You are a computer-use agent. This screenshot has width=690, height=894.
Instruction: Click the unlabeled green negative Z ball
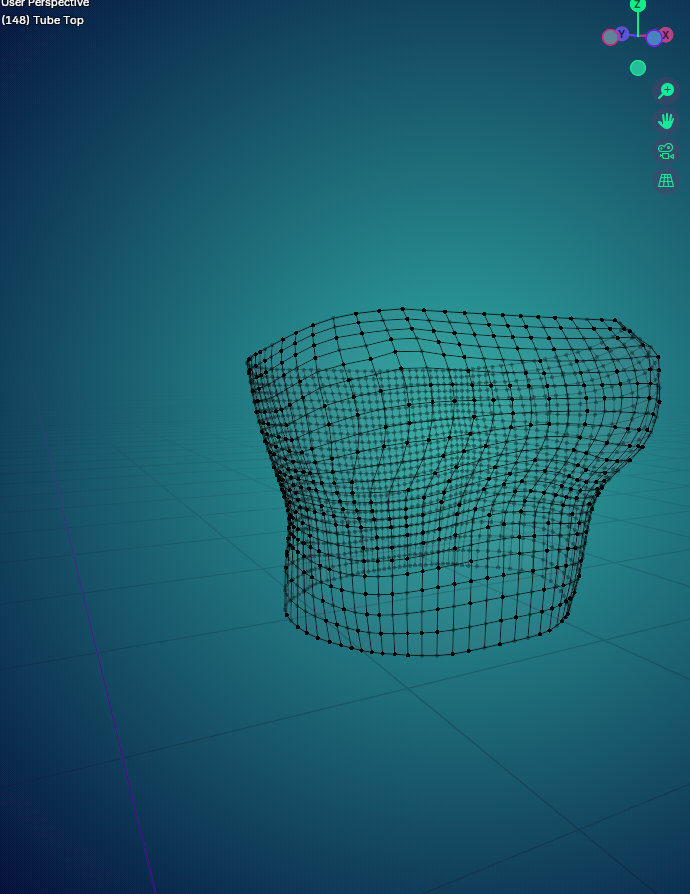click(638, 68)
